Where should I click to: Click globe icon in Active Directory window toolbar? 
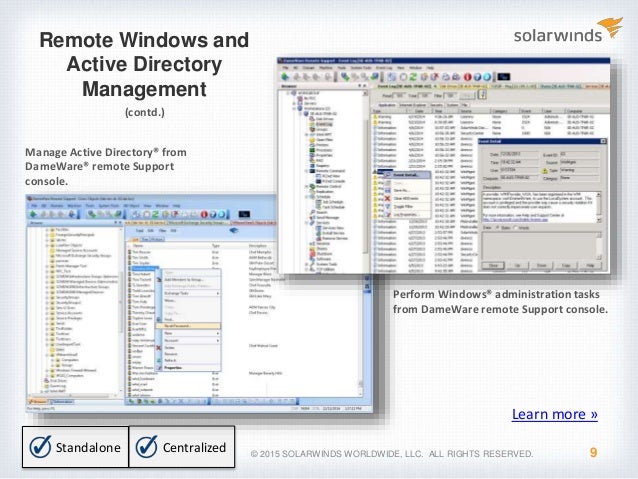click(222, 214)
